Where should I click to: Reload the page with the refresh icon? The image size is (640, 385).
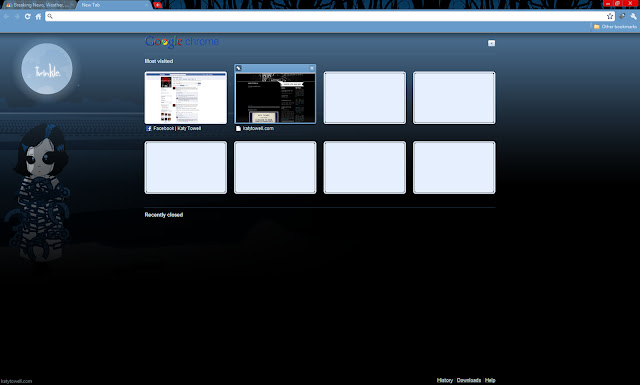pyautogui.click(x=27, y=16)
